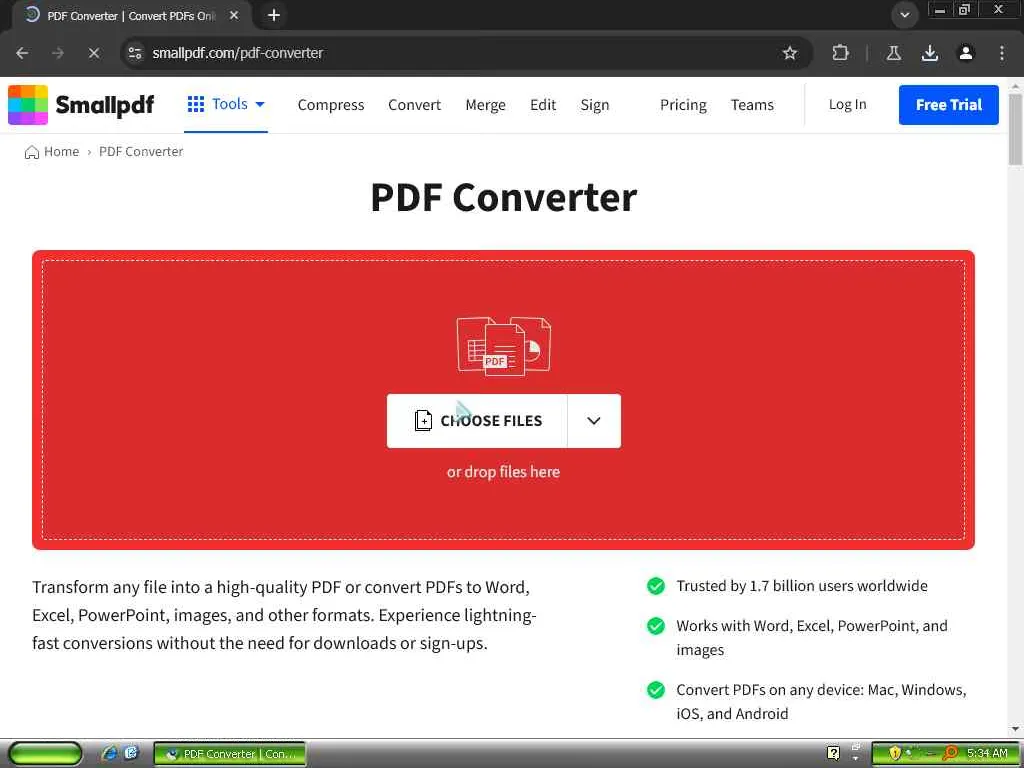Open the Sign menu item

(594, 105)
